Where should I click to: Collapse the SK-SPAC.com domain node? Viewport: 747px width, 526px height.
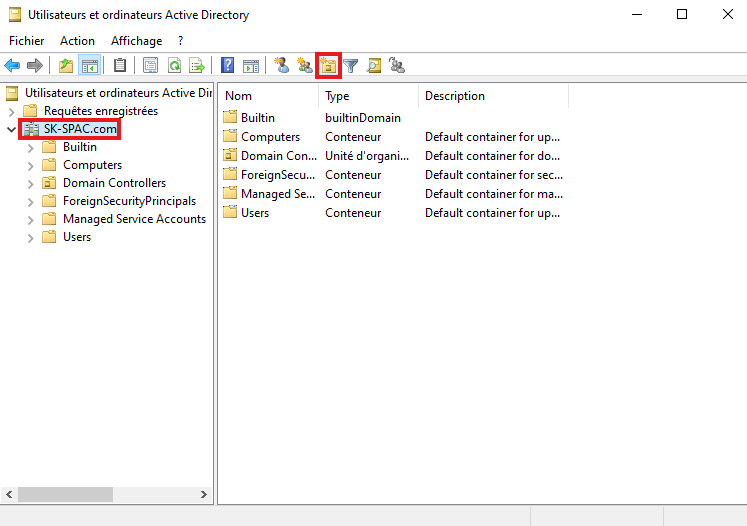(12, 129)
